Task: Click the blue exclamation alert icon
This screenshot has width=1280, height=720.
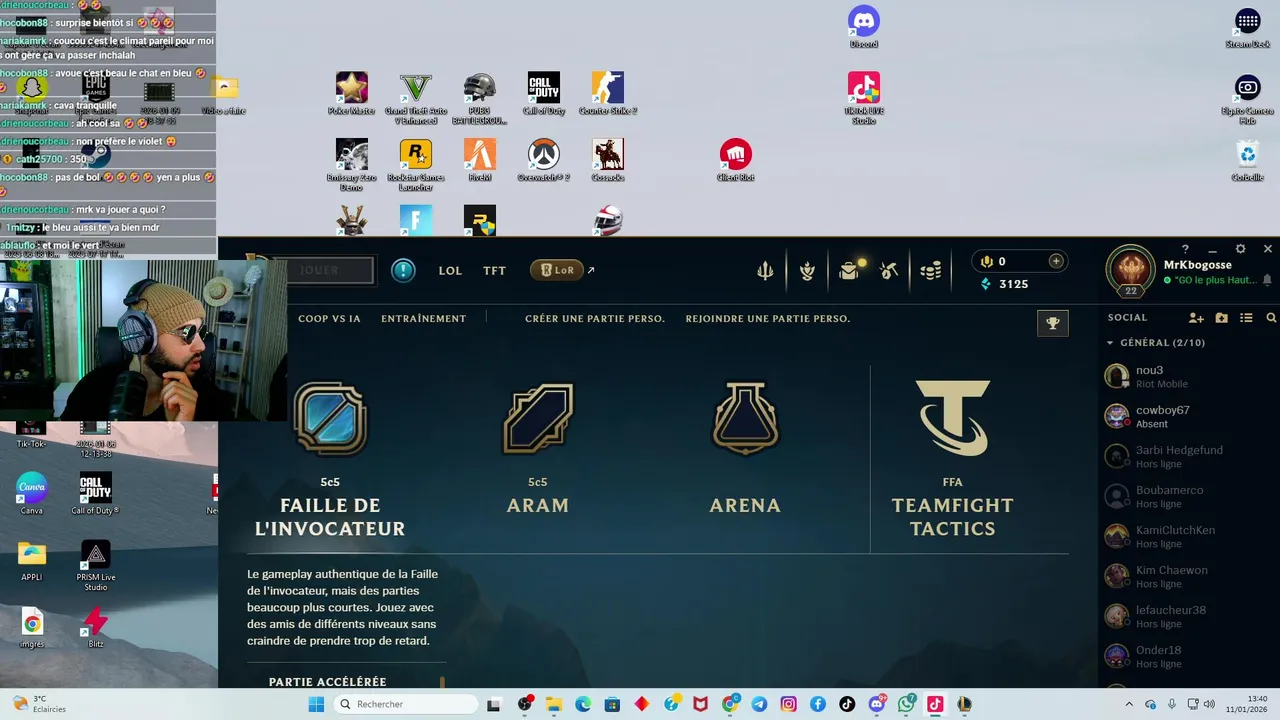Action: pos(403,270)
